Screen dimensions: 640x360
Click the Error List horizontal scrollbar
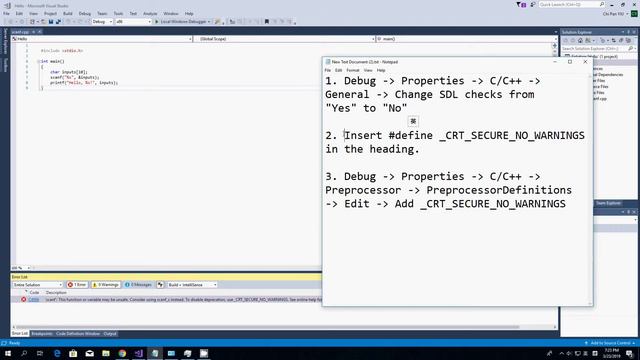[x=267, y=327]
